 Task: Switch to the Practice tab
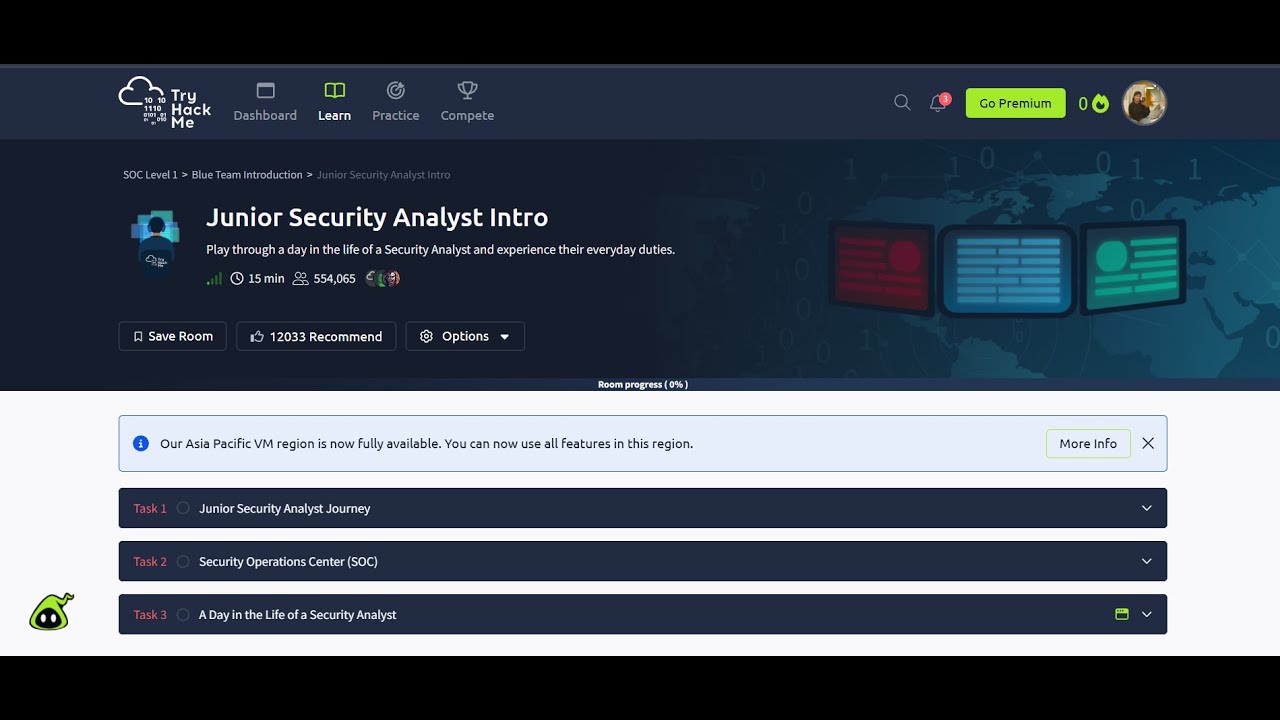(396, 102)
